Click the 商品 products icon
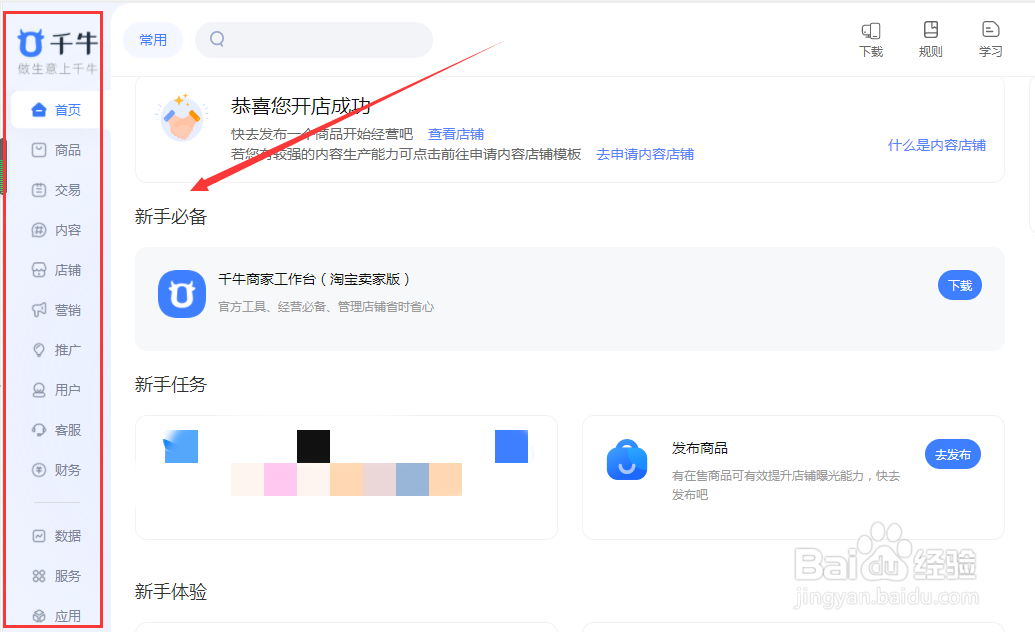Image resolution: width=1035 pixels, height=632 pixels. tap(39, 150)
